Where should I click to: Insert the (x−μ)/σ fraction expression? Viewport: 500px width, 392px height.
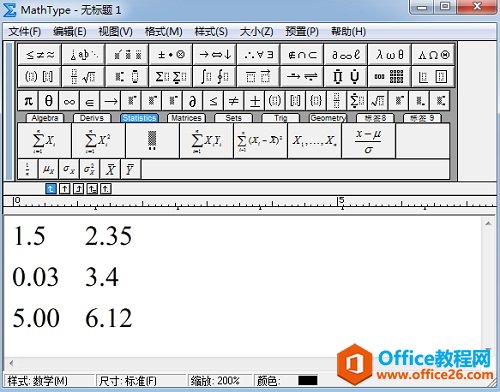tap(368, 141)
